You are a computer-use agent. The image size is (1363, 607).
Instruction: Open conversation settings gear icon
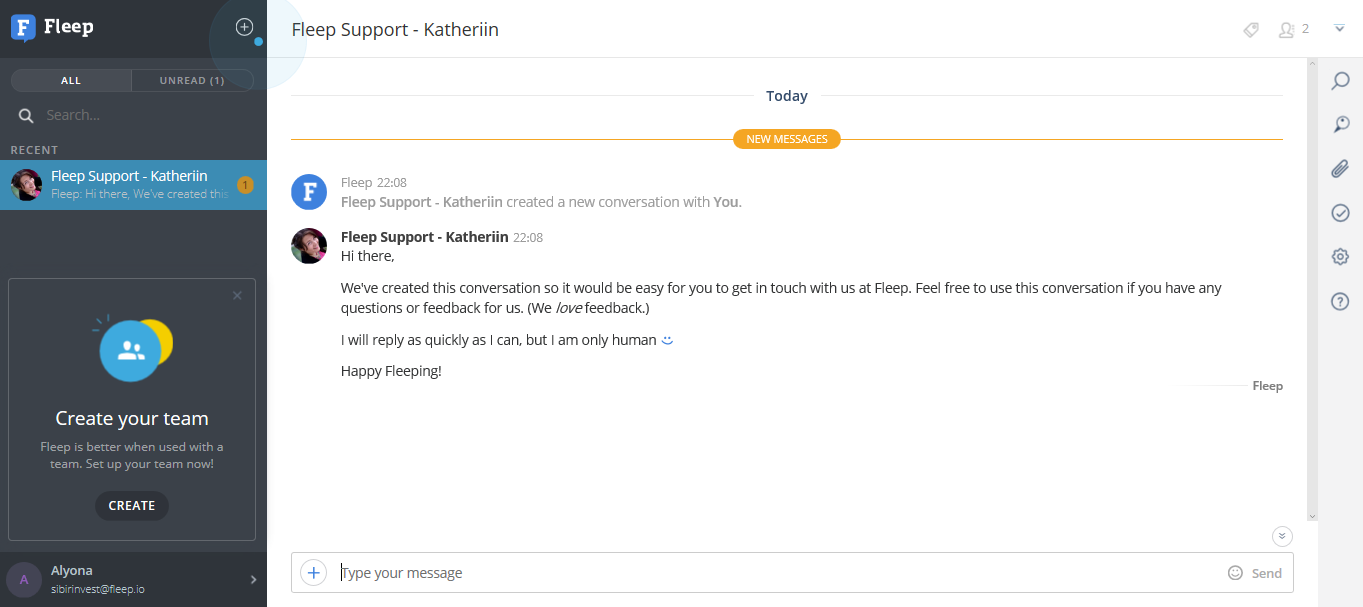point(1340,257)
